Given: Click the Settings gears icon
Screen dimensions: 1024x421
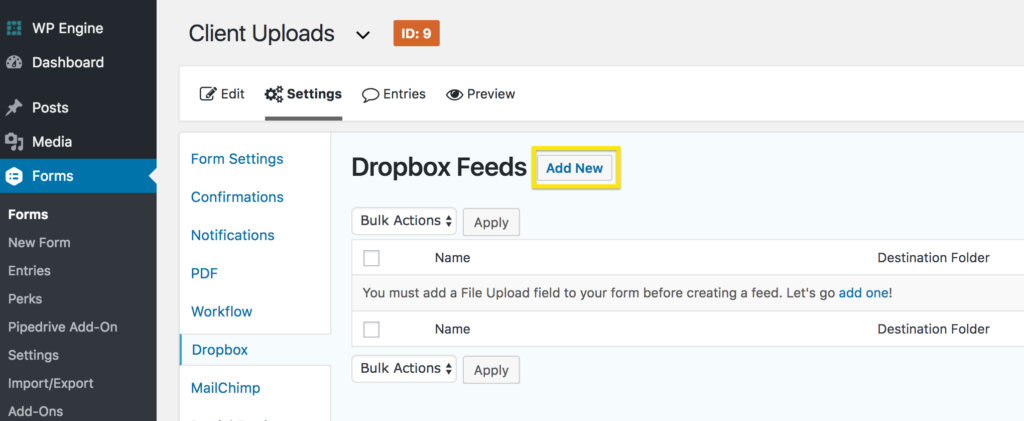Looking at the screenshot, I should pyautogui.click(x=274, y=94).
